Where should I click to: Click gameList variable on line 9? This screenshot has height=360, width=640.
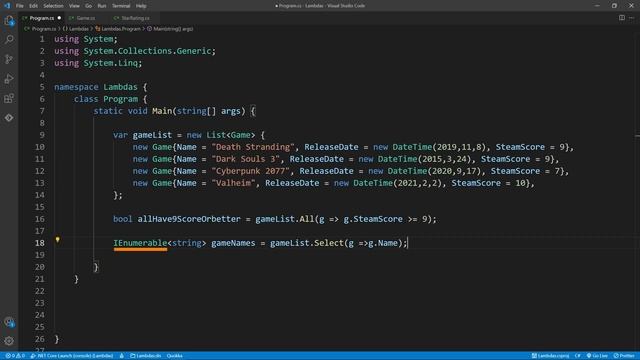pos(152,135)
